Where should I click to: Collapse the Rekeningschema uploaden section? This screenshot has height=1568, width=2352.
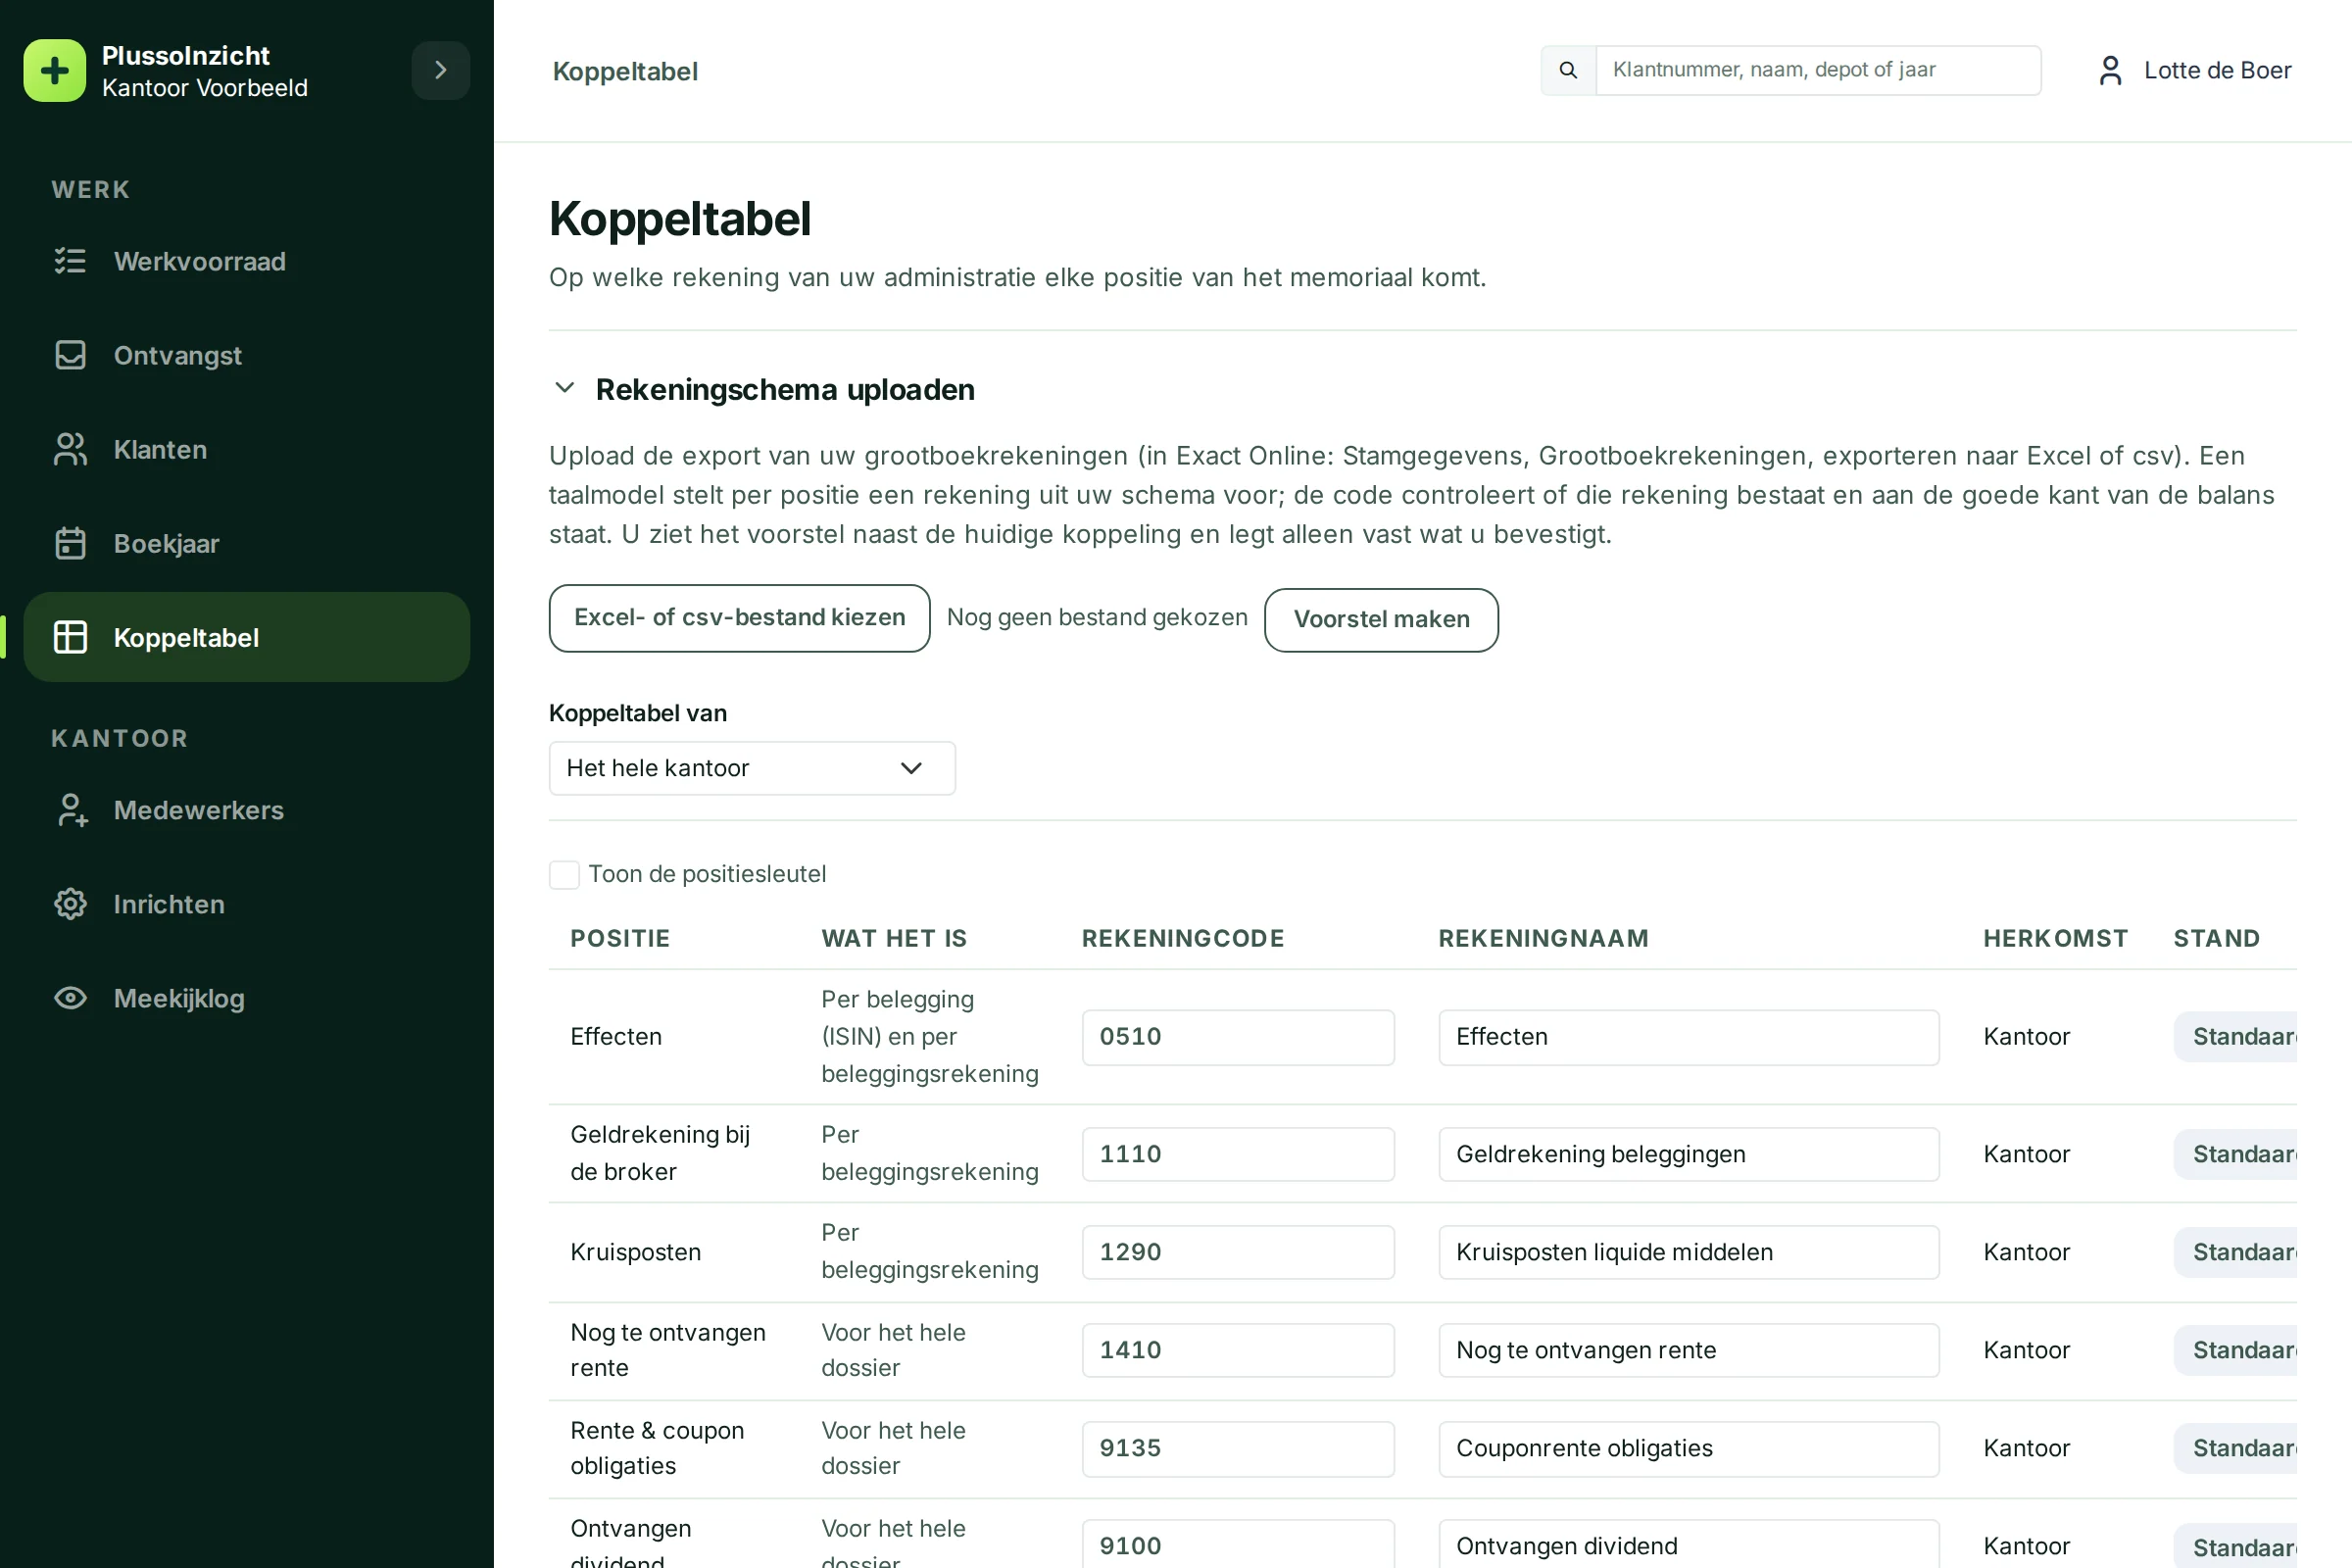(564, 388)
